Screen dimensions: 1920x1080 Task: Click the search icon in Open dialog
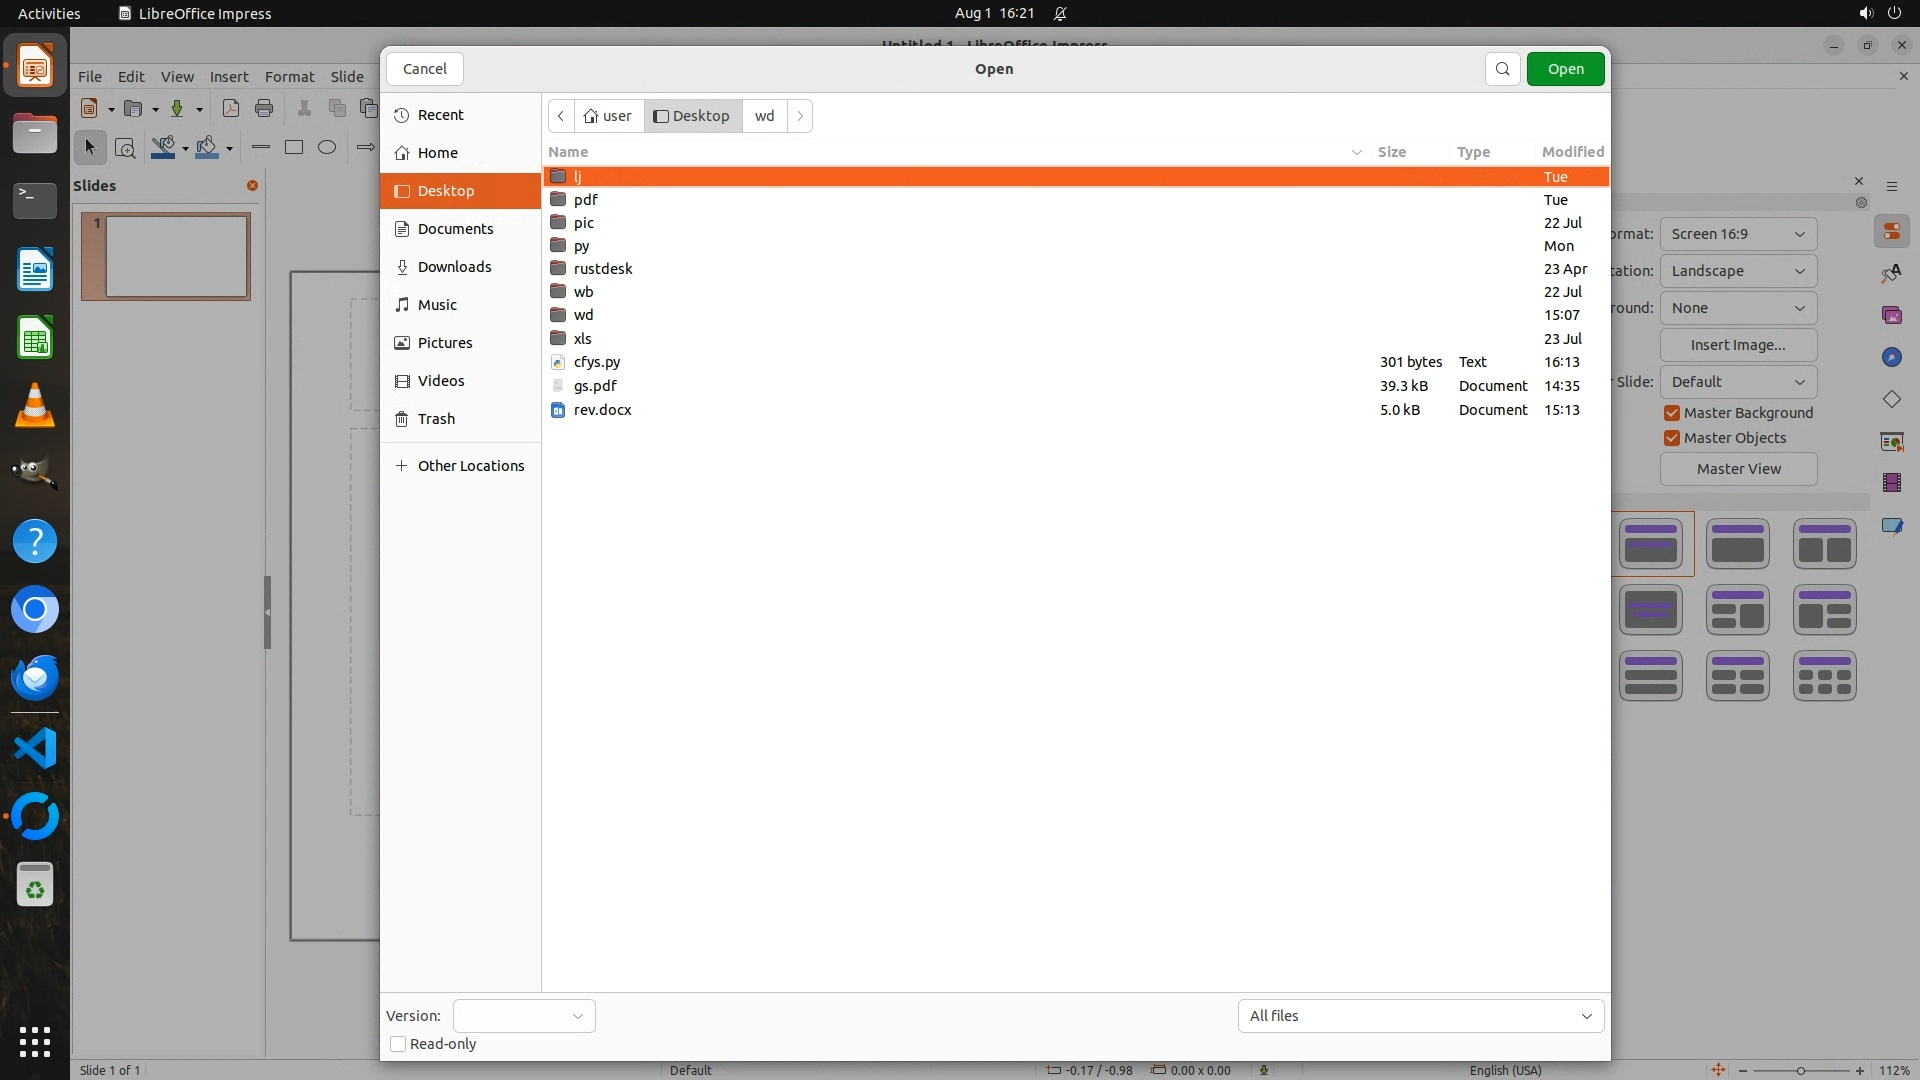(1502, 69)
